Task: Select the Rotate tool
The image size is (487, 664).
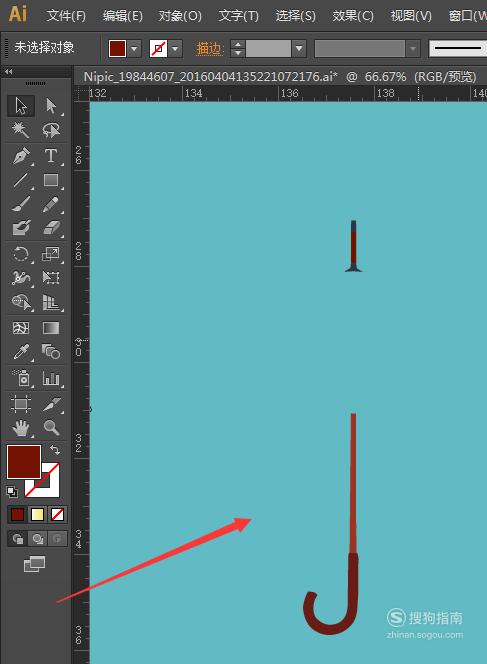Action: (21, 254)
